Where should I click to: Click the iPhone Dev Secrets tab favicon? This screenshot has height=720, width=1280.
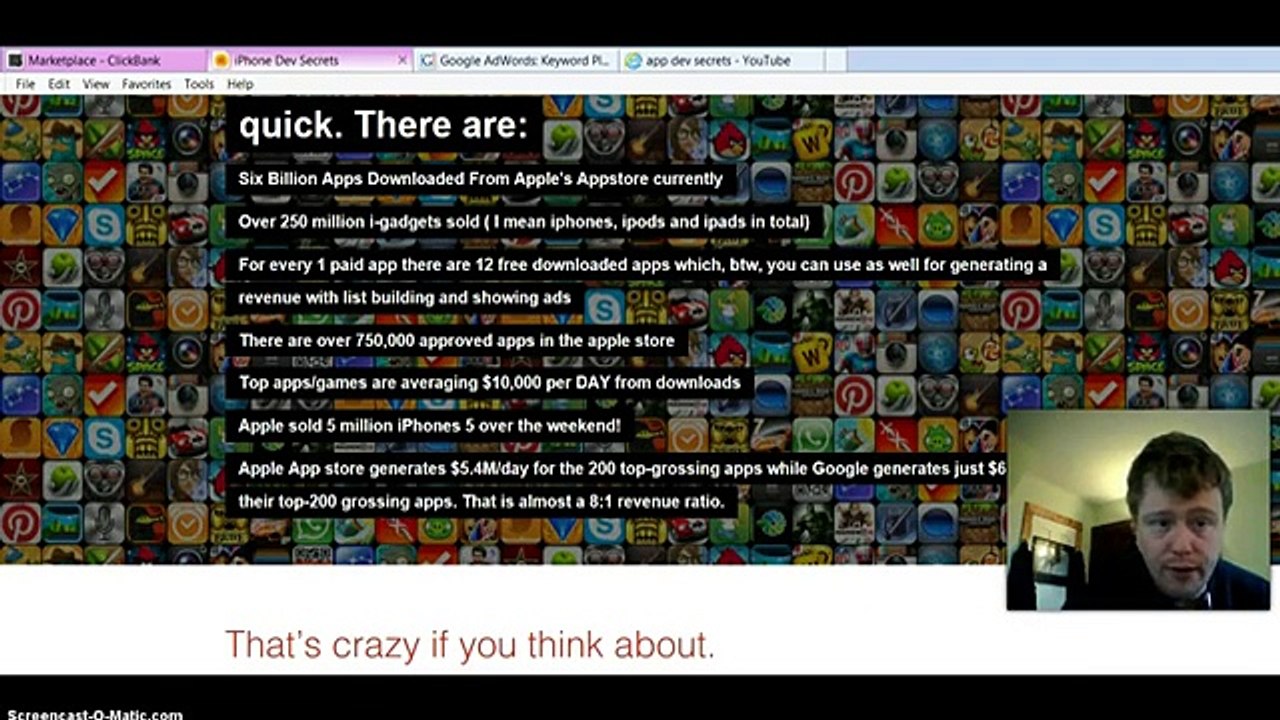(221, 60)
